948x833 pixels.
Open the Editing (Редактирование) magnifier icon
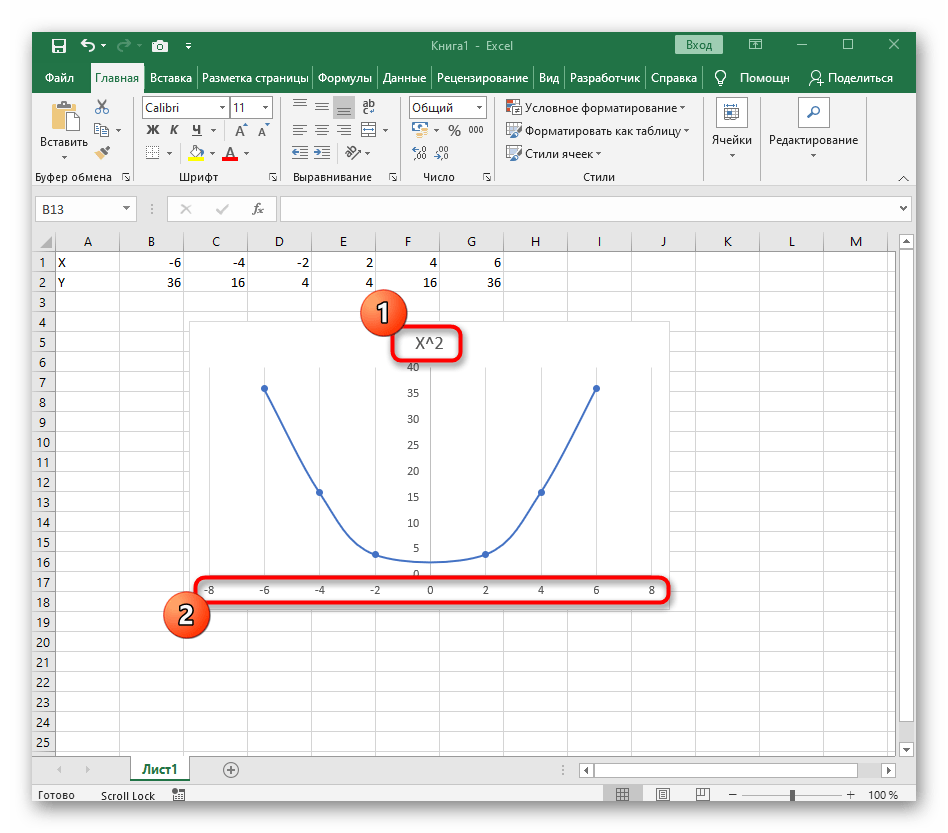point(813,112)
